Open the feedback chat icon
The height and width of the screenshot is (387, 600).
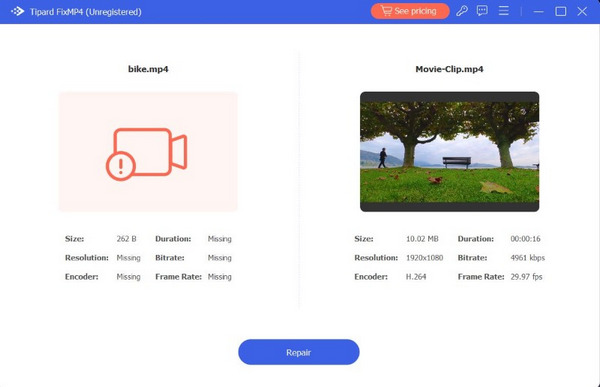pos(482,11)
